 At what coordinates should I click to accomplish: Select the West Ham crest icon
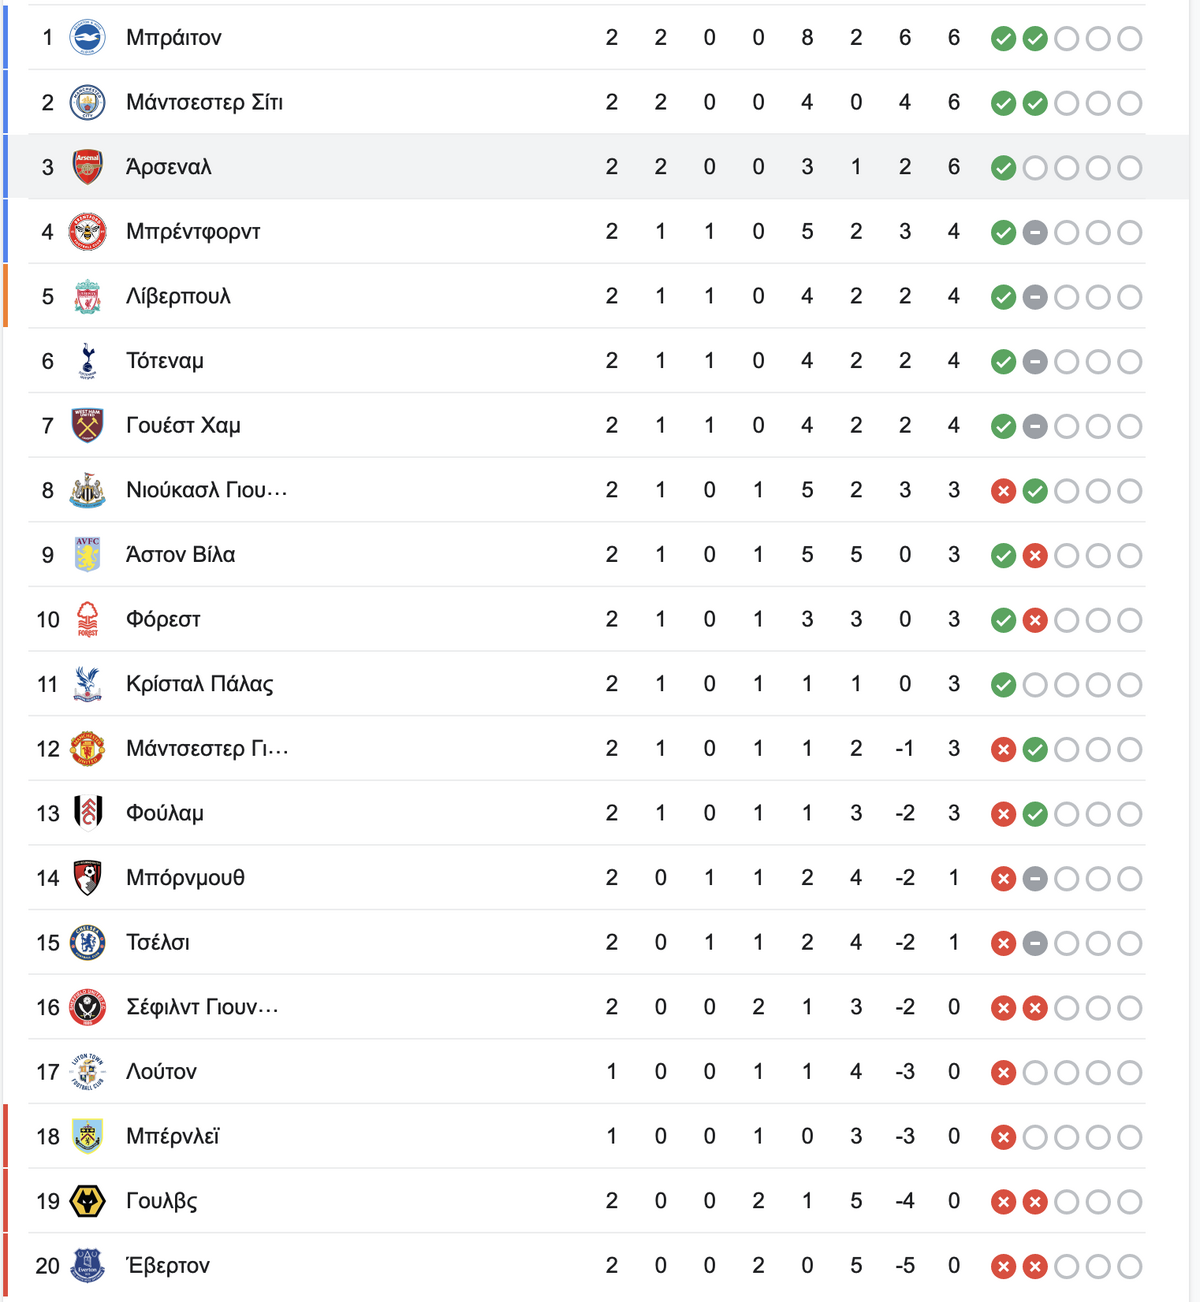pos(87,425)
